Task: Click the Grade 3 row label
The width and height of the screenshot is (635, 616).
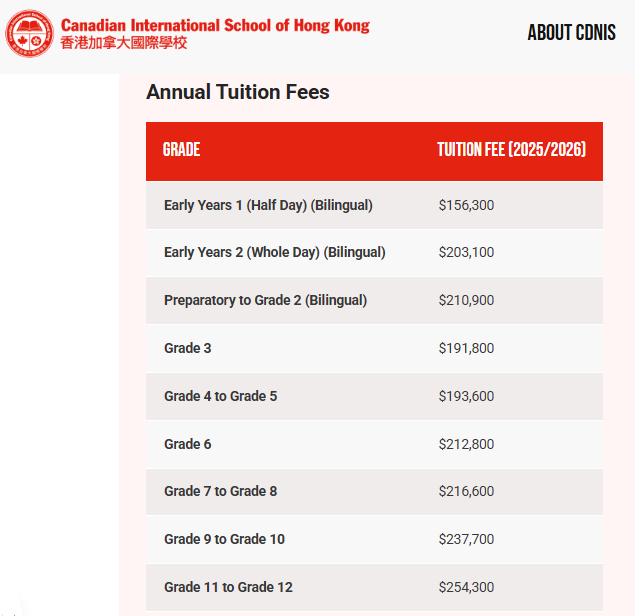Action: (x=188, y=348)
